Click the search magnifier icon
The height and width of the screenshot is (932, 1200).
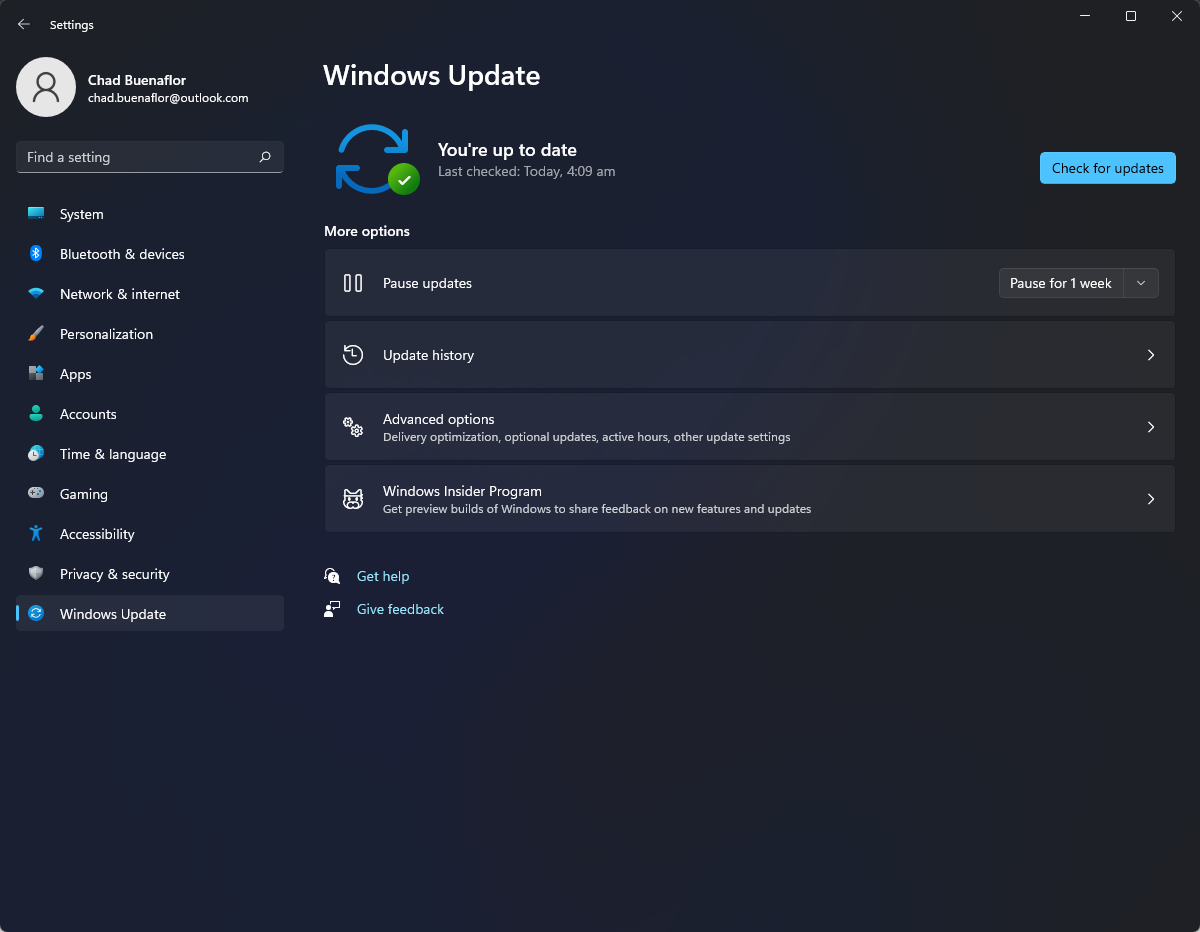pos(265,157)
